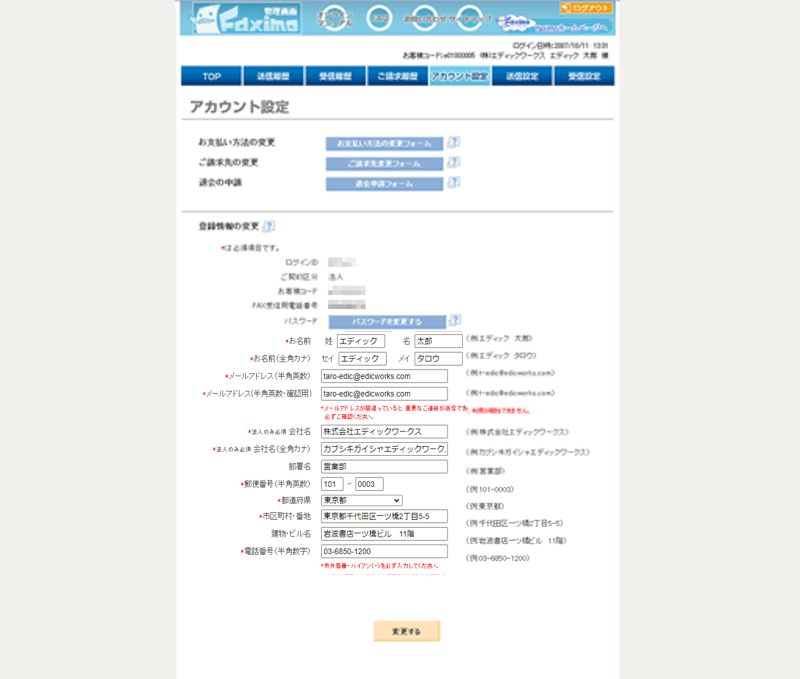The height and width of the screenshot is (679, 800).
Task: Click the セイ kana field
Action: pyautogui.click(x=362, y=359)
